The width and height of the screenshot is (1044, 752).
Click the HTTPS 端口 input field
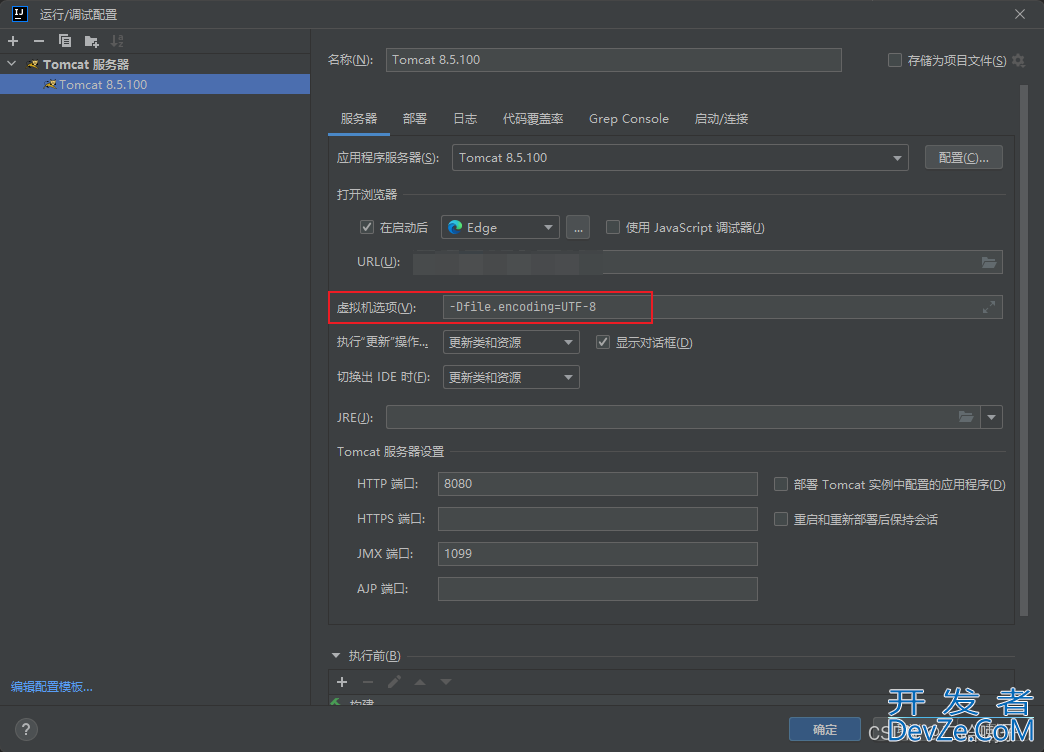(597, 519)
